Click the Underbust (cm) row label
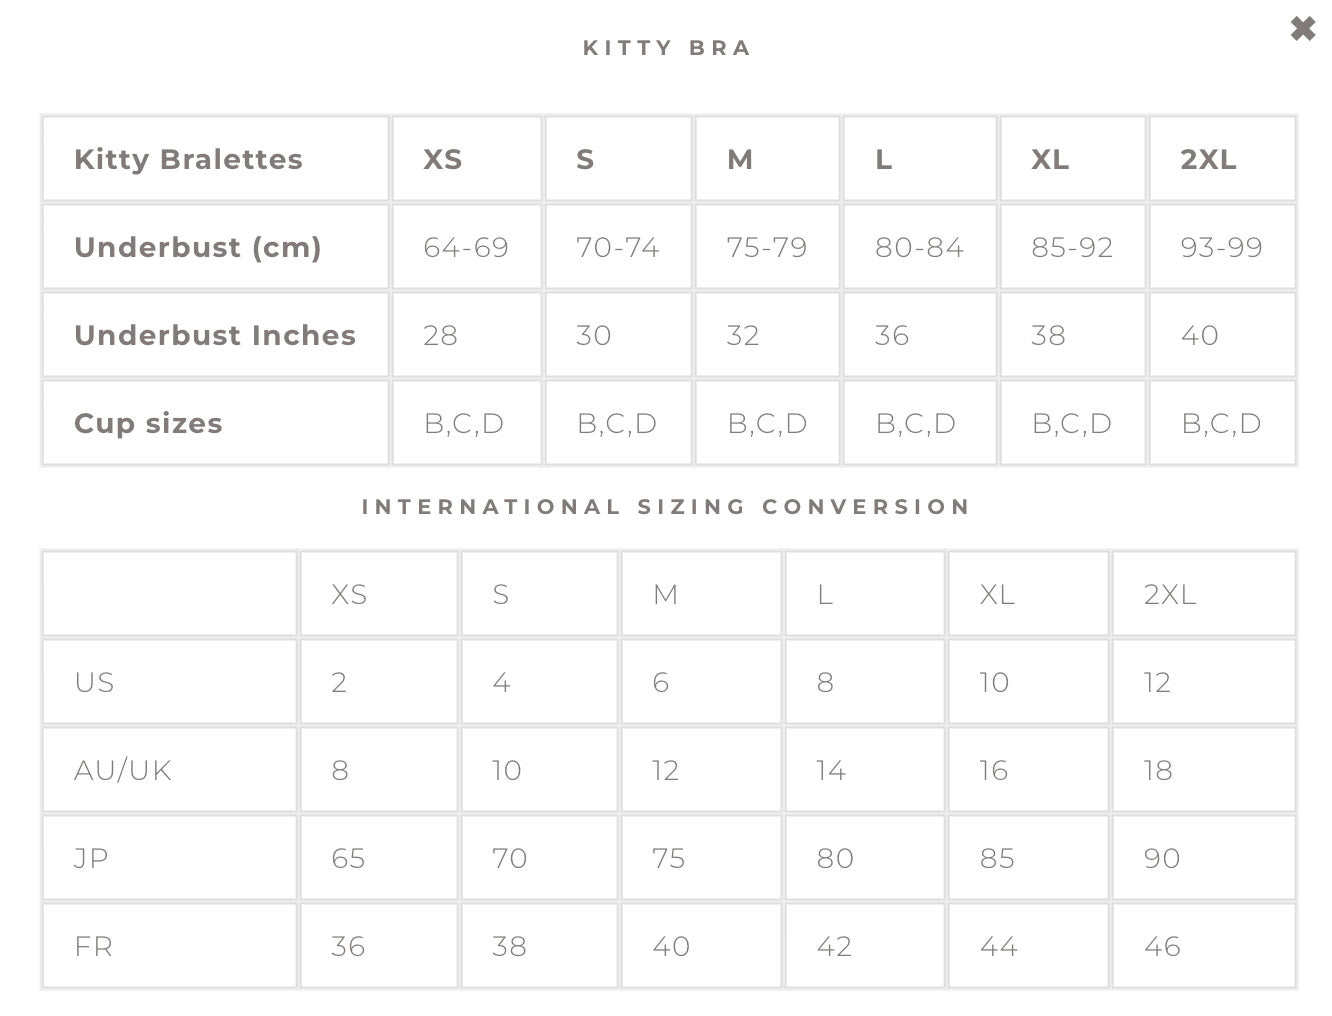The image size is (1332, 1016). click(x=198, y=247)
